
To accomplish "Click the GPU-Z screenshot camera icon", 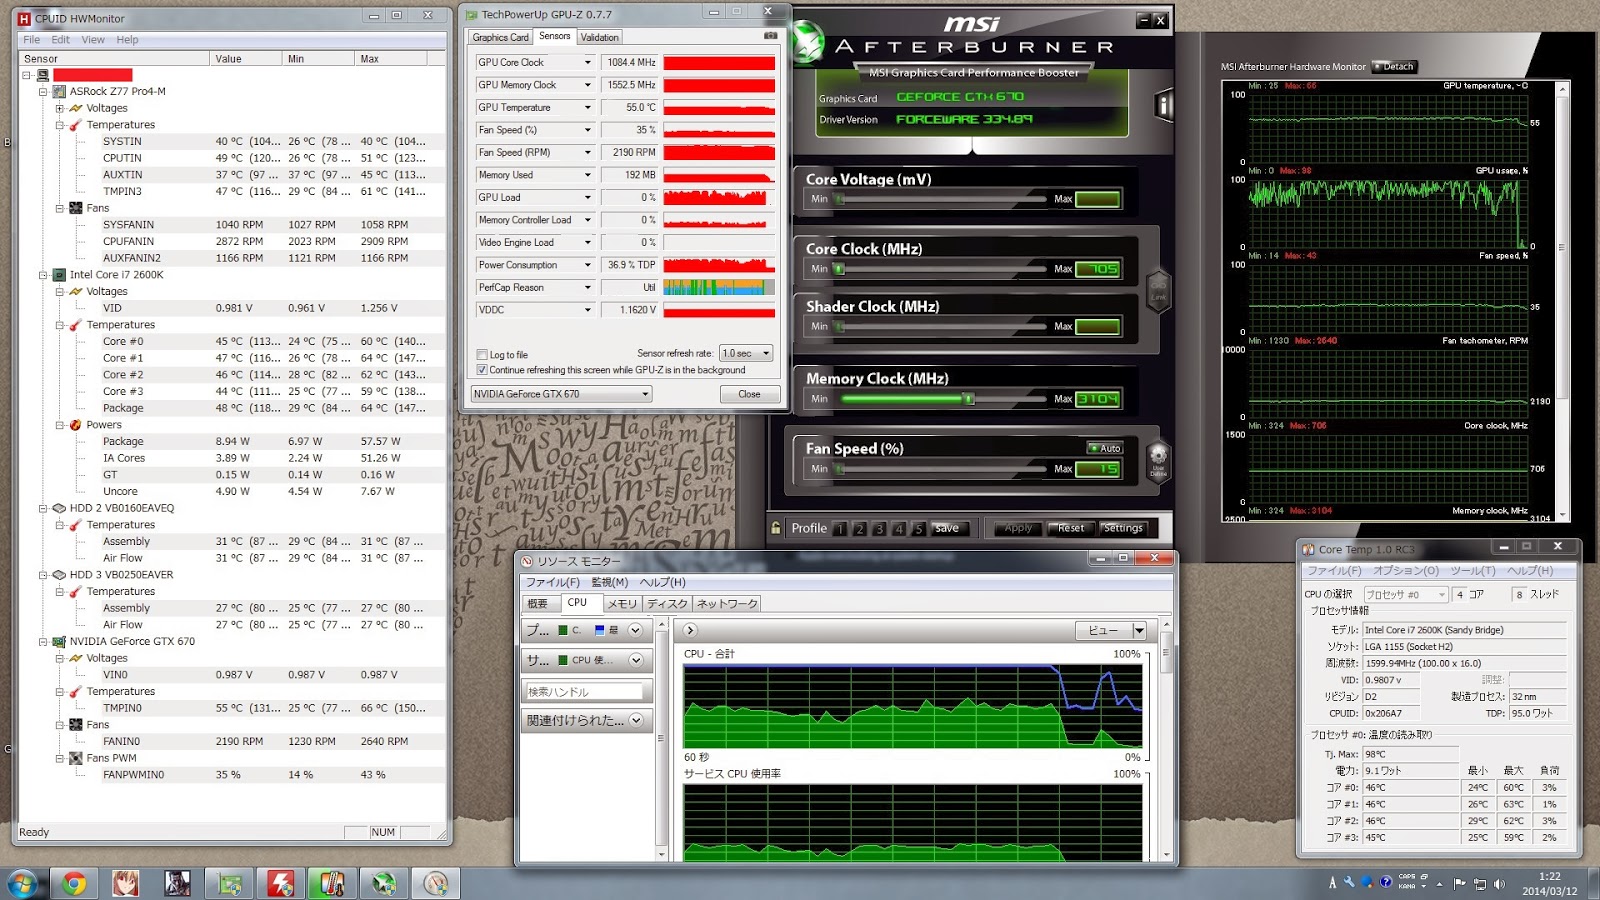I will 770,36.
